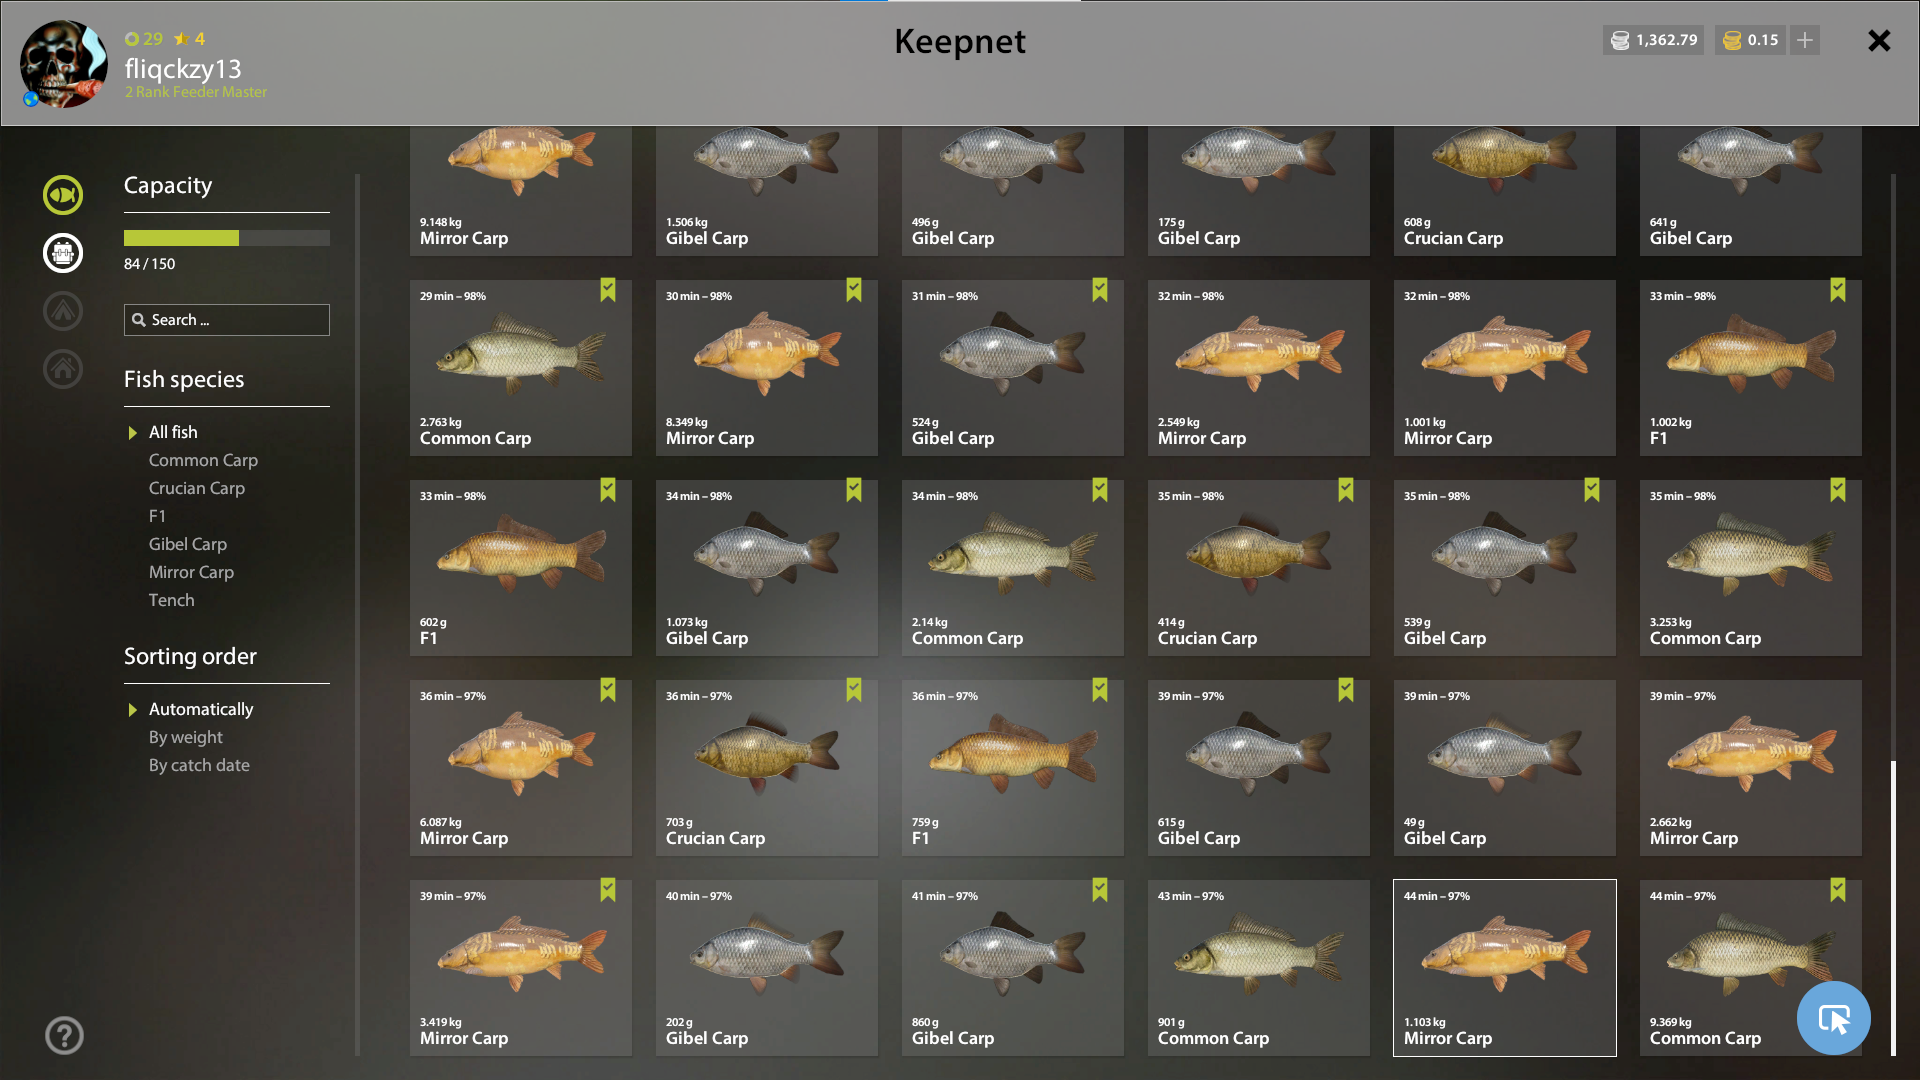1920x1080 pixels.
Task: Click the silver coins balance icon
Action: [1620, 40]
